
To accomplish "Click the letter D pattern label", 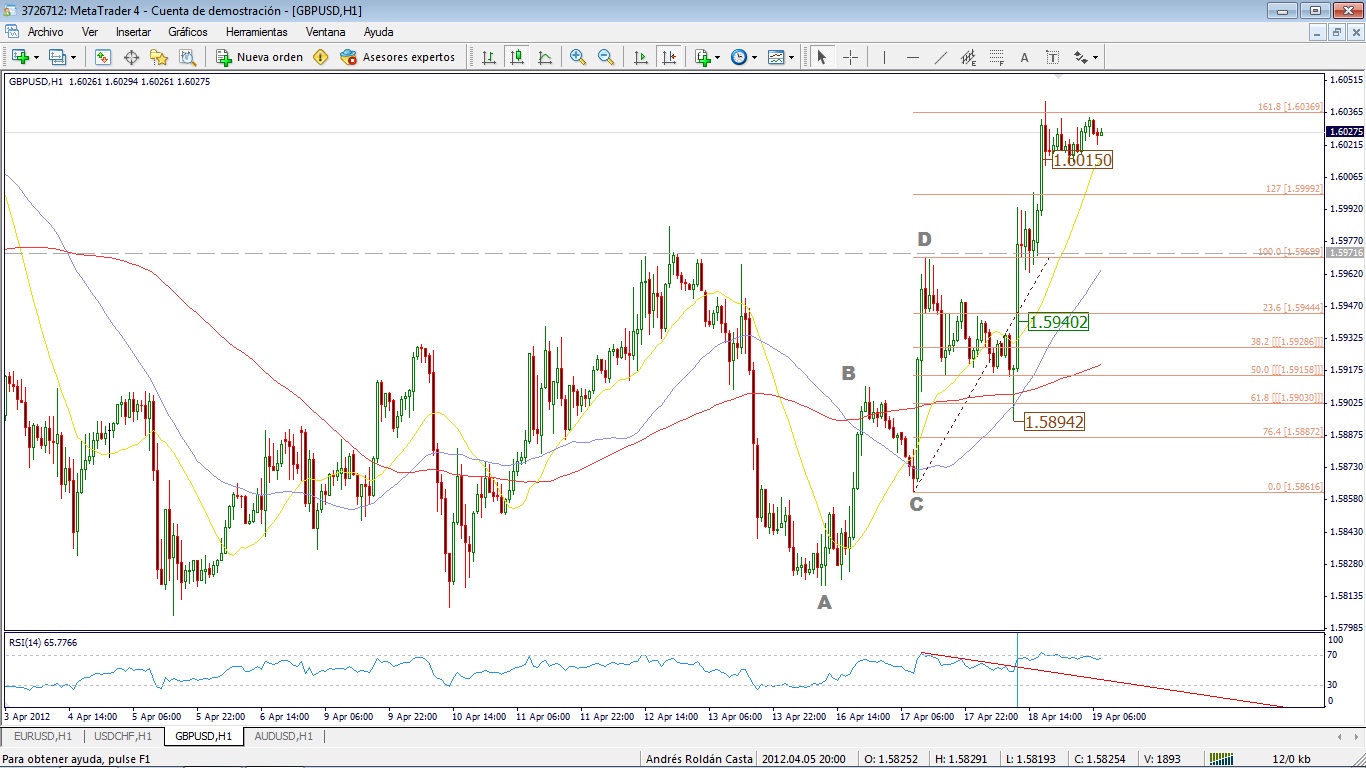I will click(925, 239).
